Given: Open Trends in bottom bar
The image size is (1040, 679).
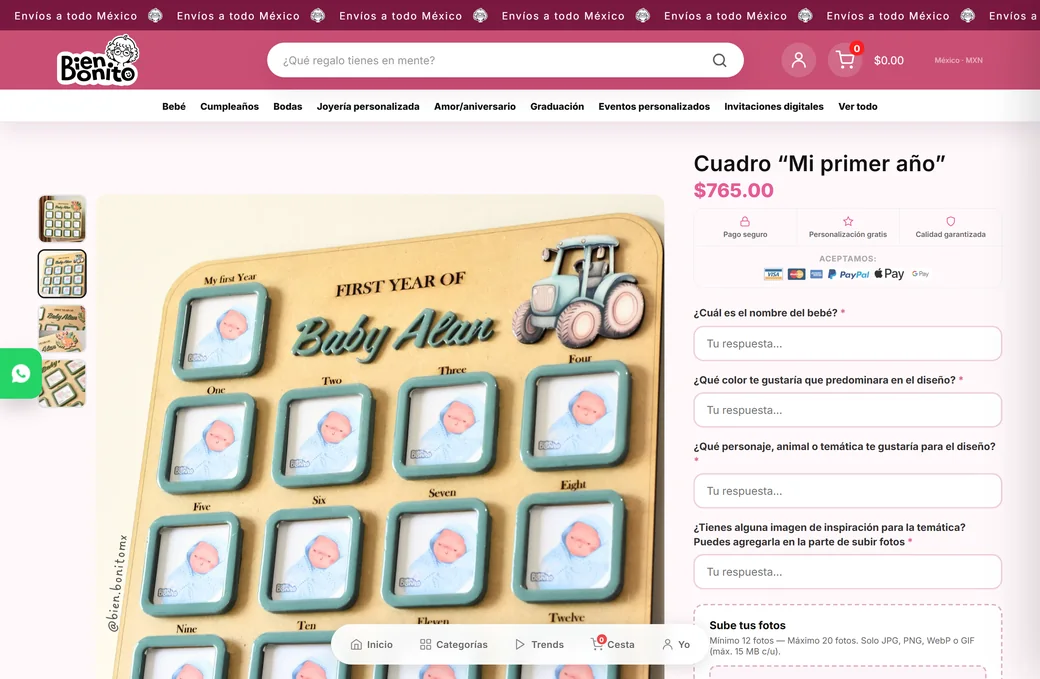Looking at the screenshot, I should 539,645.
